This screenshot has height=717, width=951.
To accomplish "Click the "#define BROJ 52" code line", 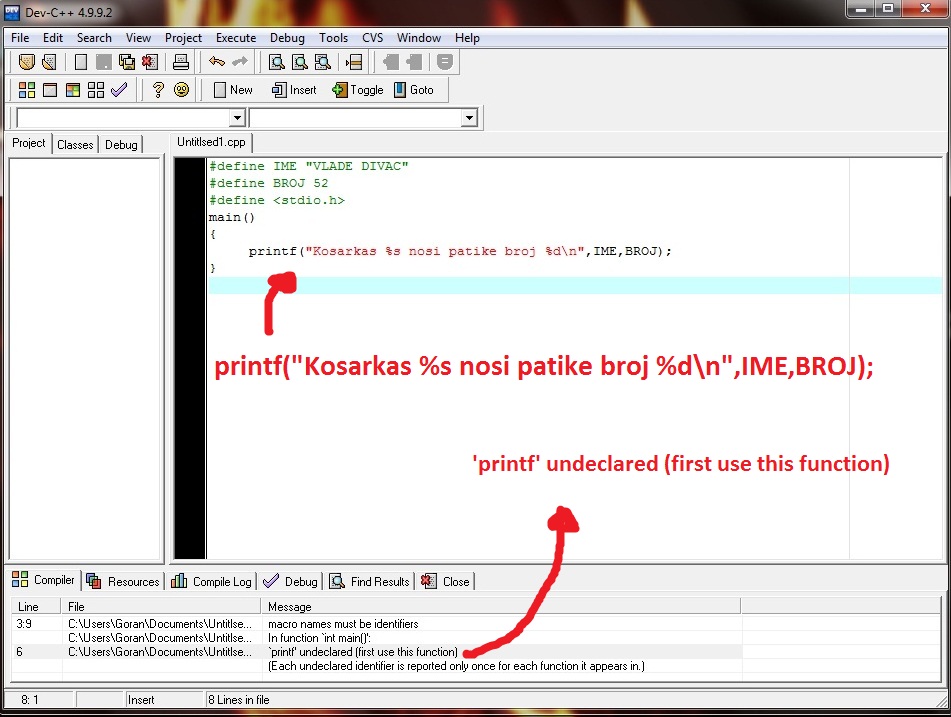I will 268,183.
